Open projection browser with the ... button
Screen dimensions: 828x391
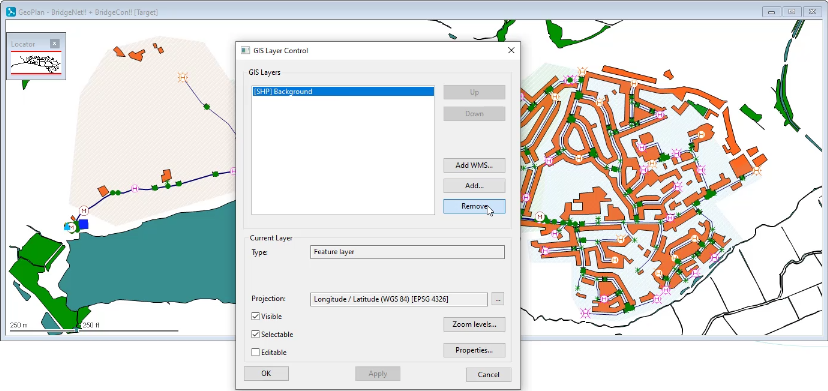click(x=497, y=299)
